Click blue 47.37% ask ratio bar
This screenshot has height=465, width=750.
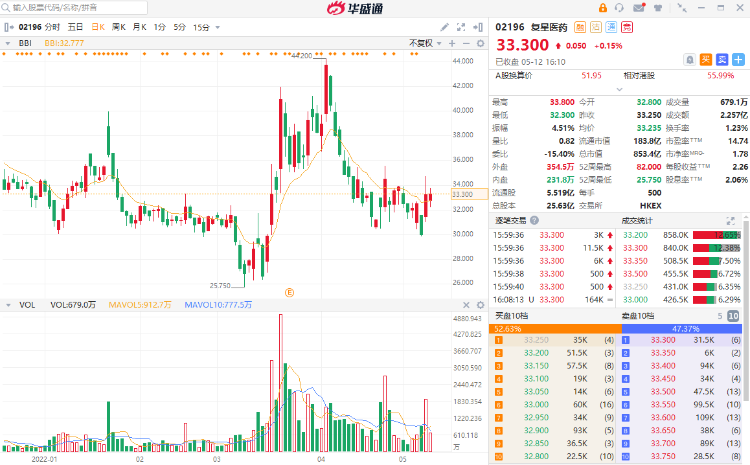(682, 329)
